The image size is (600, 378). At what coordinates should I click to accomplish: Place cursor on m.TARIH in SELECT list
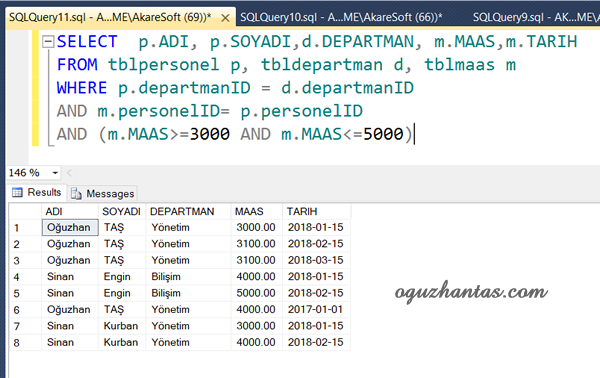(x=541, y=42)
